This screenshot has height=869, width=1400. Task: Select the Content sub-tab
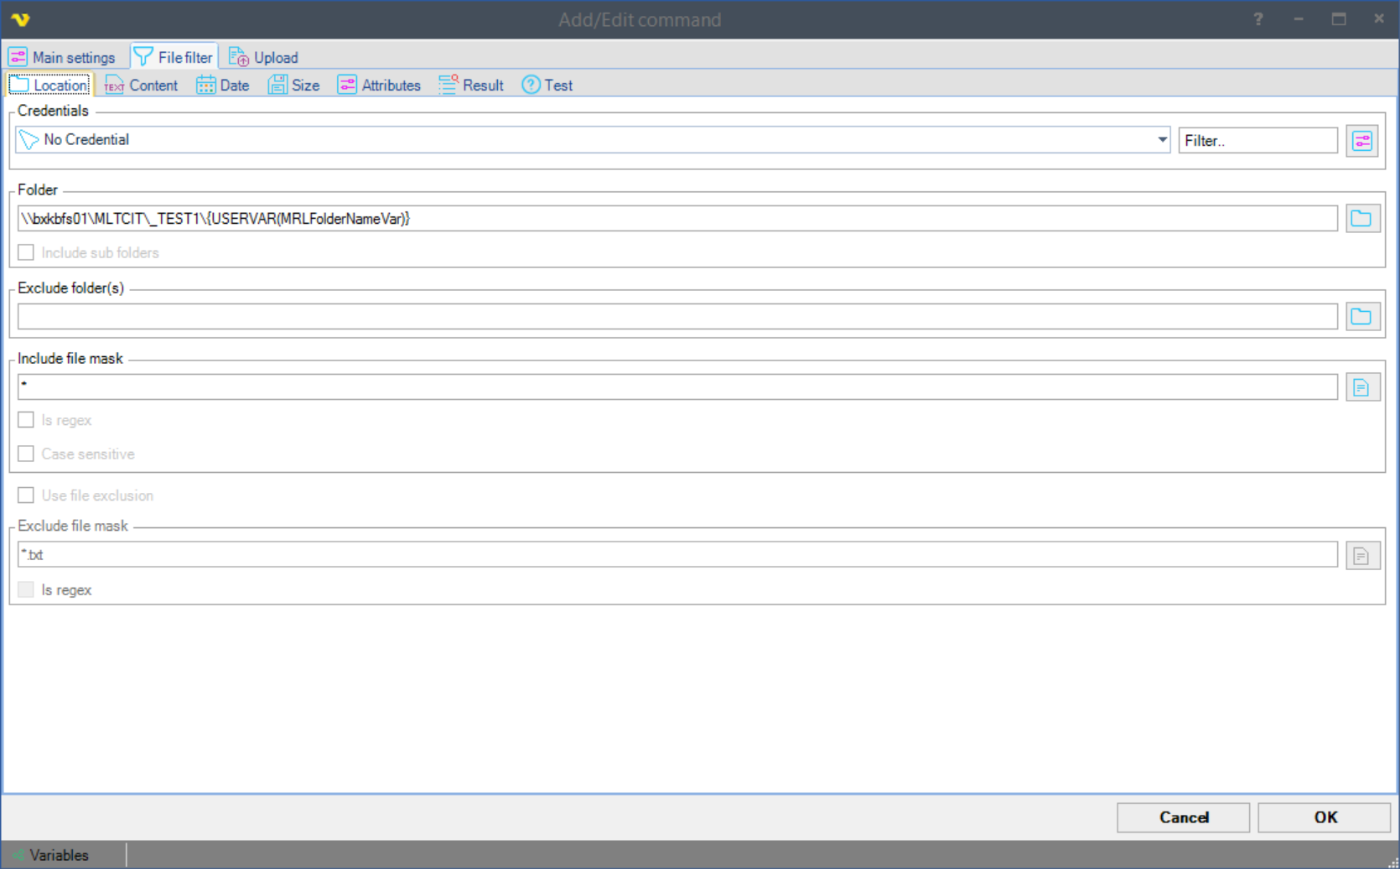tap(141, 85)
